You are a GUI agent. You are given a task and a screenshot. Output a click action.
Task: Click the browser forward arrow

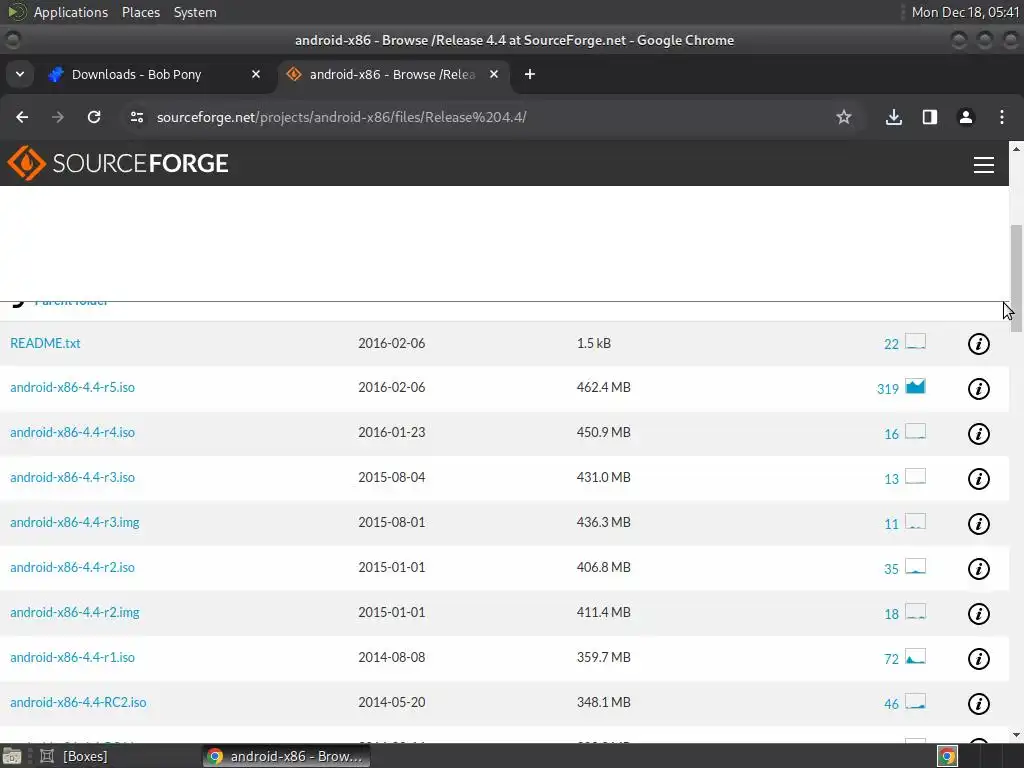coord(58,117)
